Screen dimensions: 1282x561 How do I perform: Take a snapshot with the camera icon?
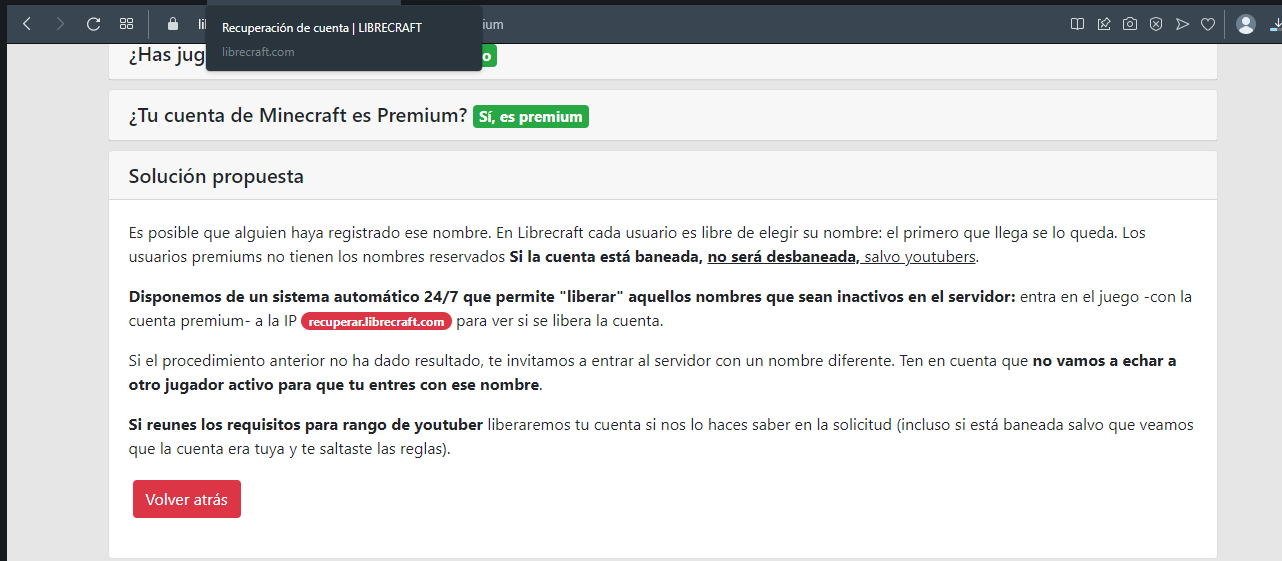click(x=1130, y=24)
